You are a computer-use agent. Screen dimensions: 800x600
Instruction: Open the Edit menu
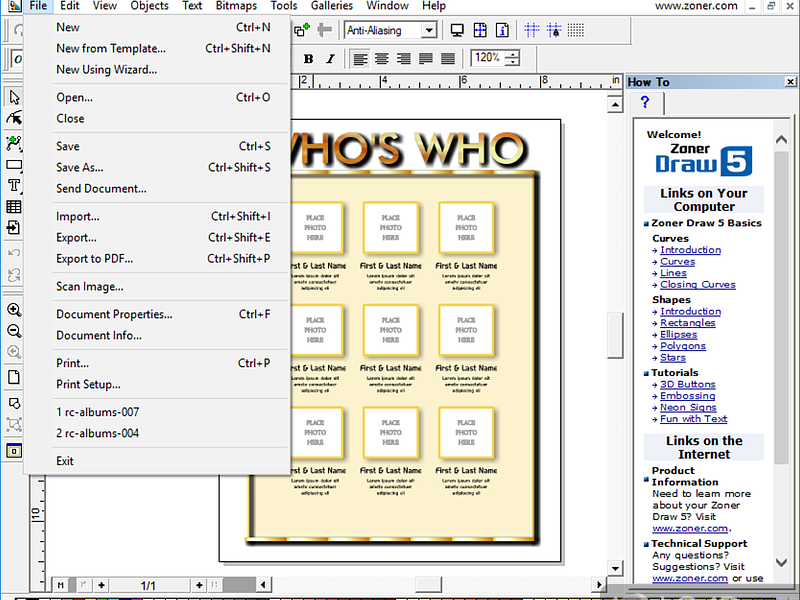pos(69,6)
